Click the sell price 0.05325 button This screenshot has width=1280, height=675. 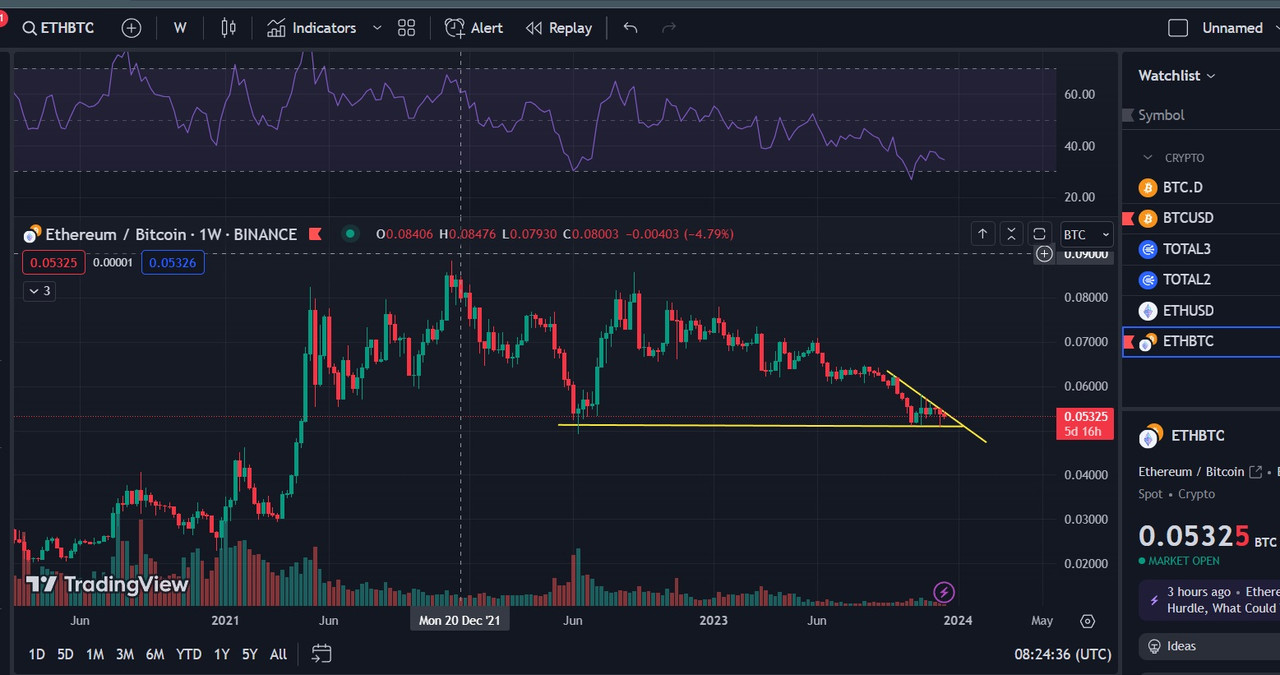pos(53,263)
